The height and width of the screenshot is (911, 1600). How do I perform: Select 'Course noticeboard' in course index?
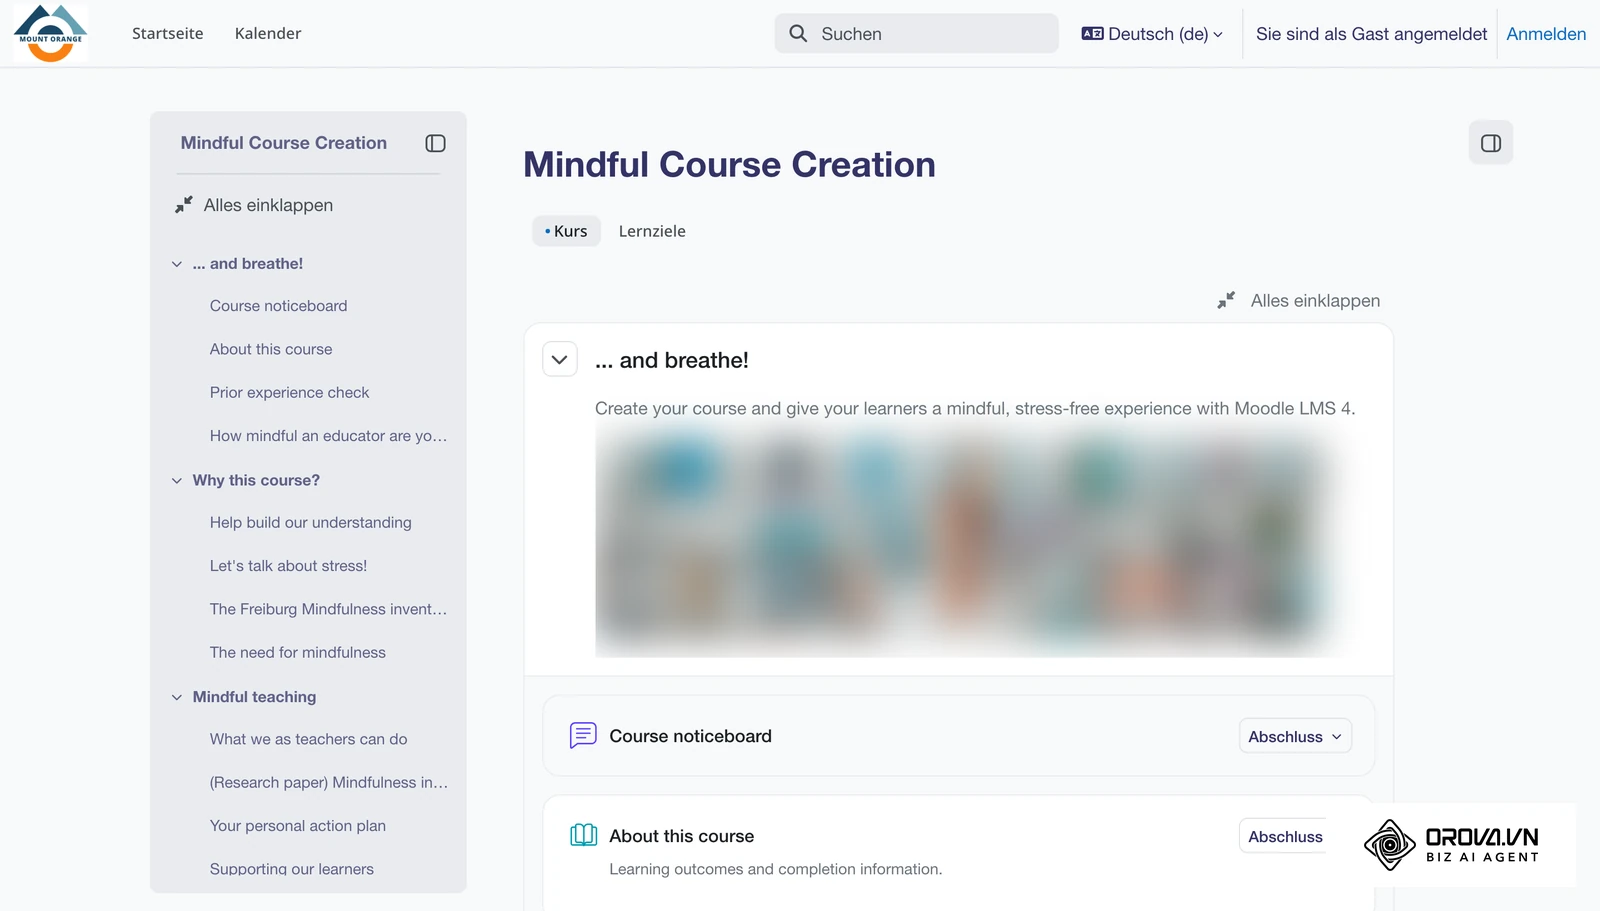tap(278, 306)
